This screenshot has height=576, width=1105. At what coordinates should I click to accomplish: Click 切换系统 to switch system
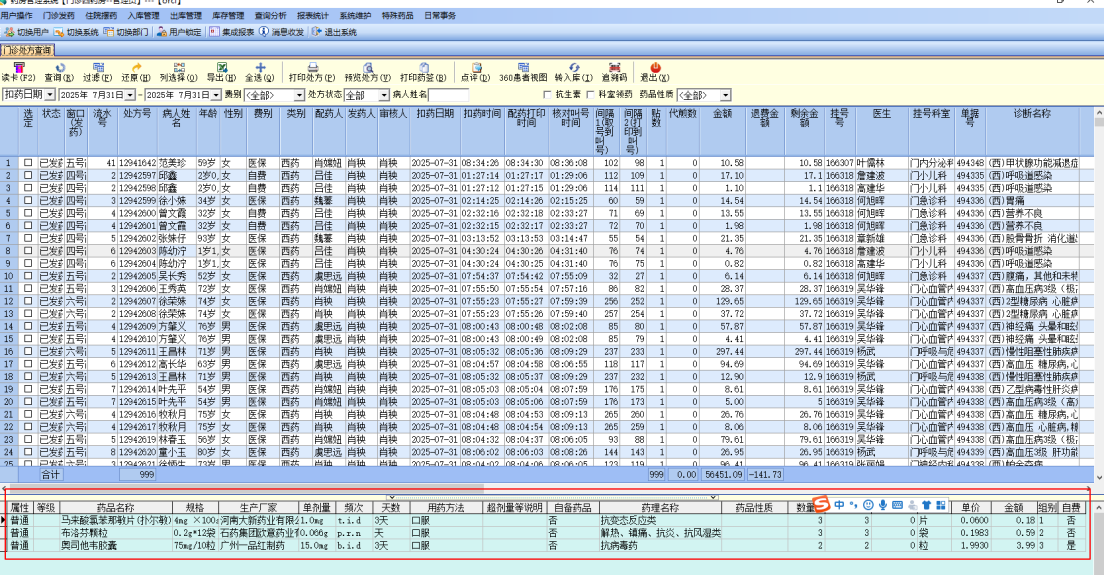click(x=76, y=32)
